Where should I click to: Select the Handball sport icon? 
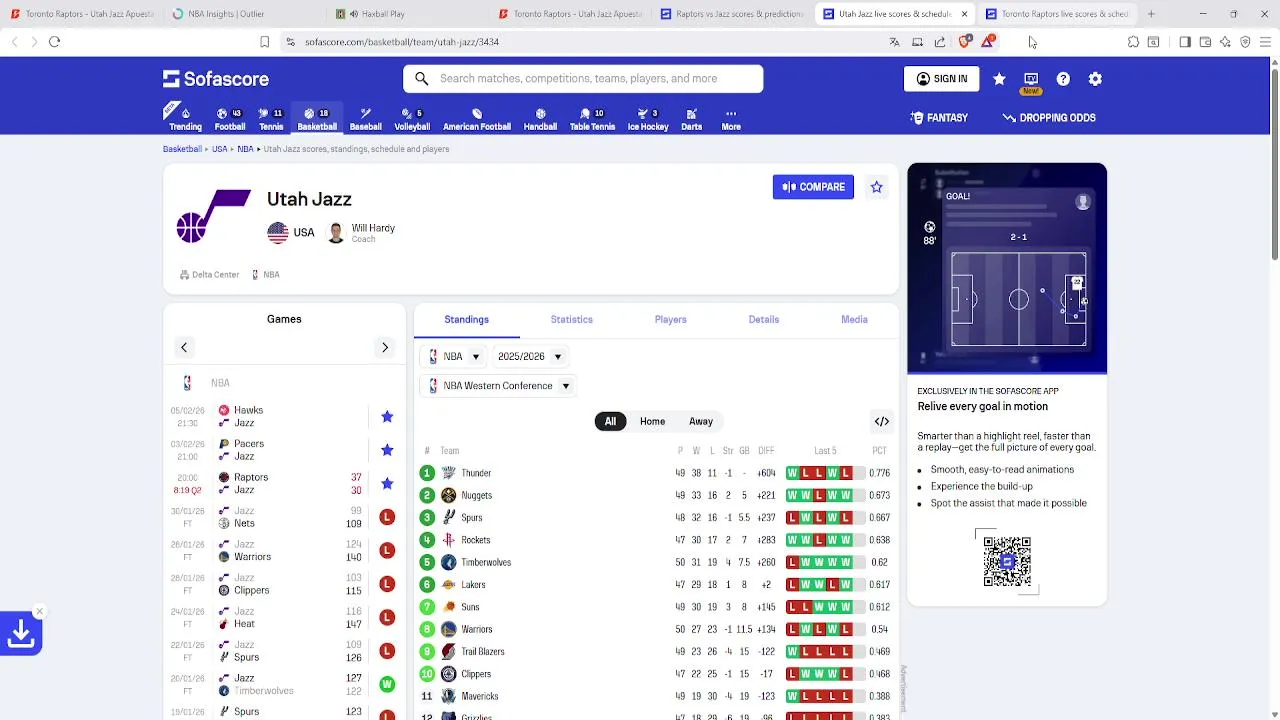point(540,118)
